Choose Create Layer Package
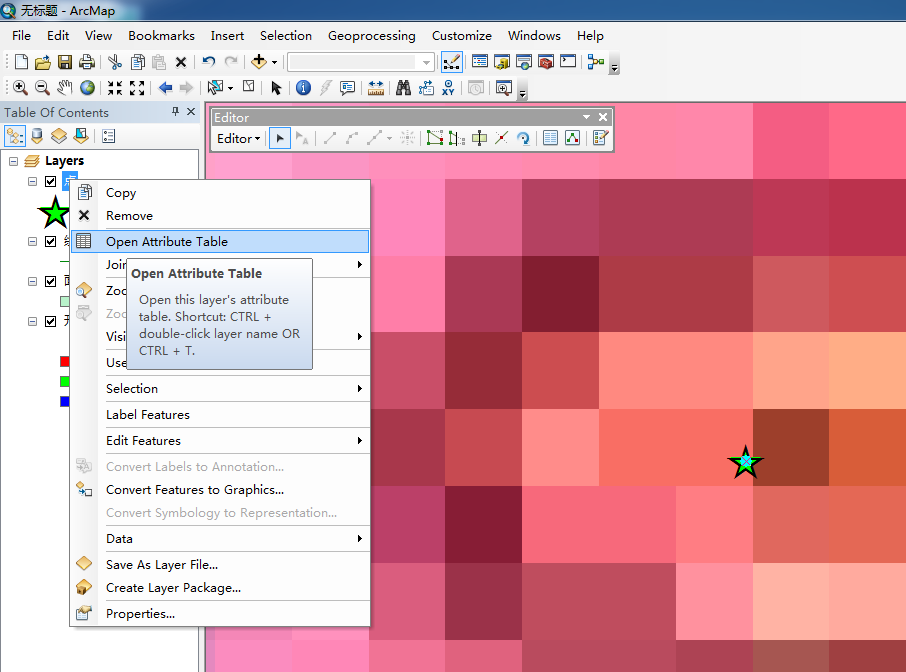Viewport: 906px width, 672px height. click(220, 588)
